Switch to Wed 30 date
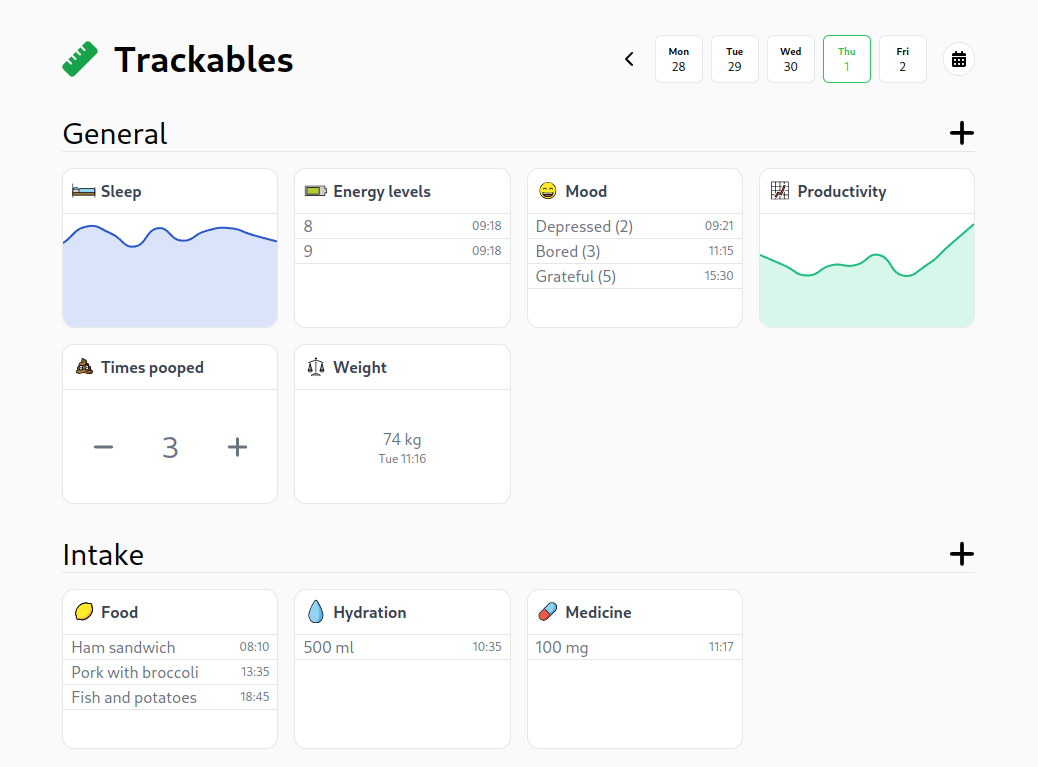 click(790, 59)
